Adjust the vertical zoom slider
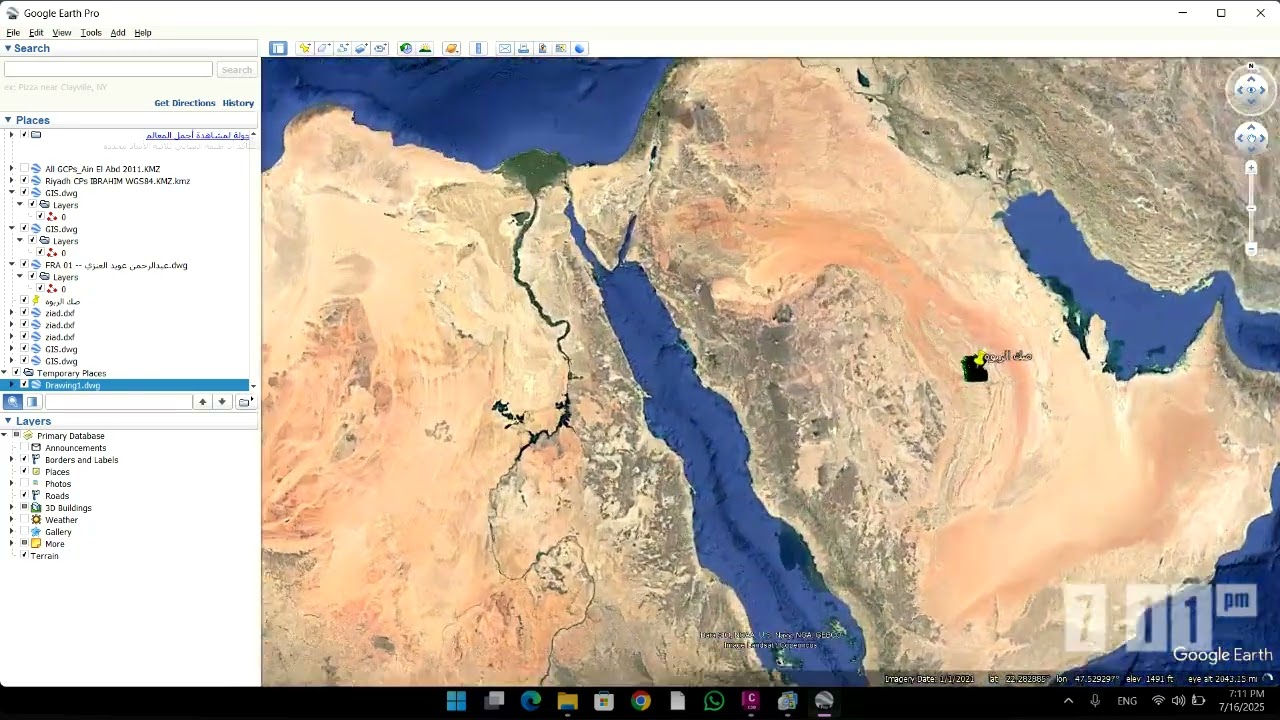Screen dimensions: 1280x720 (1251, 208)
